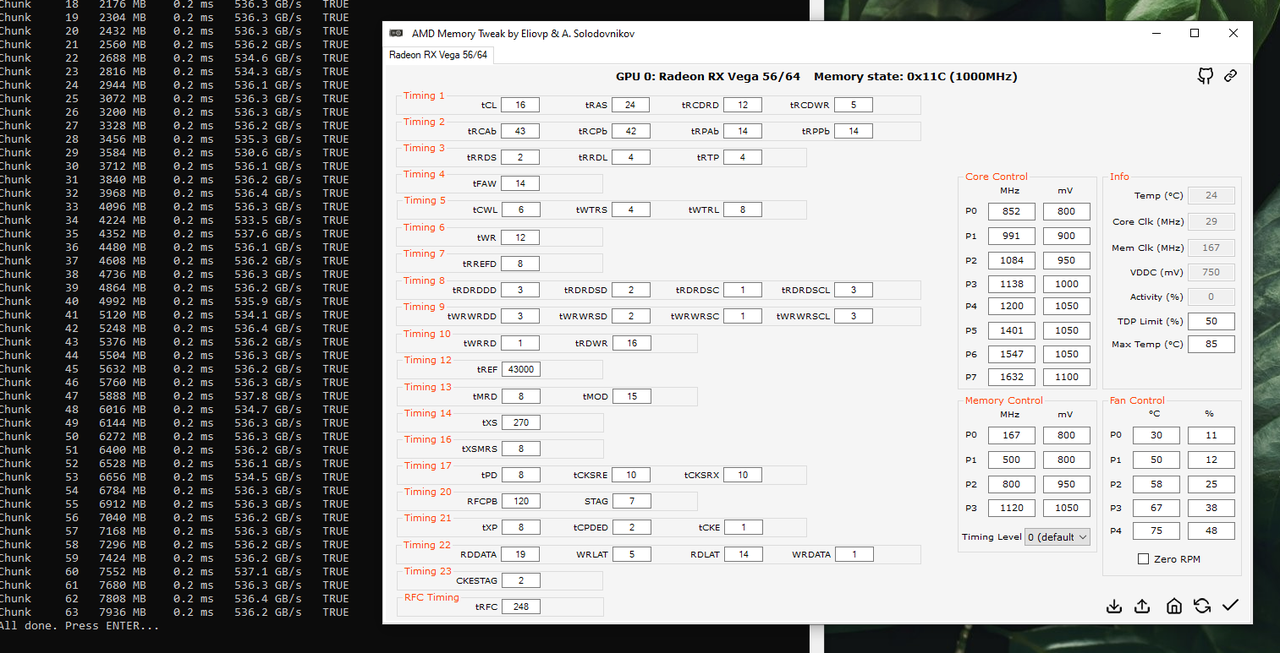This screenshot has width=1280, height=653.
Task: Click the tRPPb value box
Action: point(853,131)
